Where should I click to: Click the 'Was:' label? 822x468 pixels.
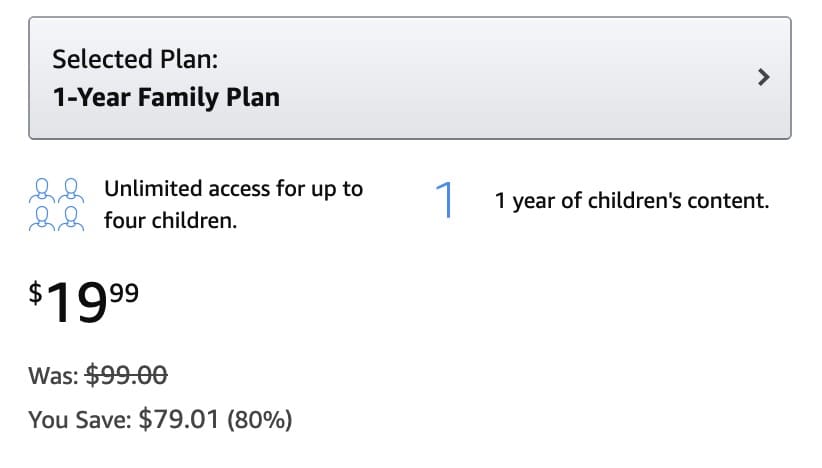coord(54,375)
